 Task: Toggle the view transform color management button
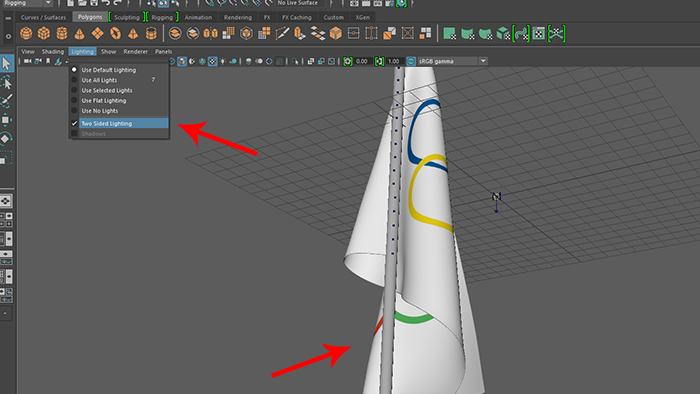coord(411,61)
